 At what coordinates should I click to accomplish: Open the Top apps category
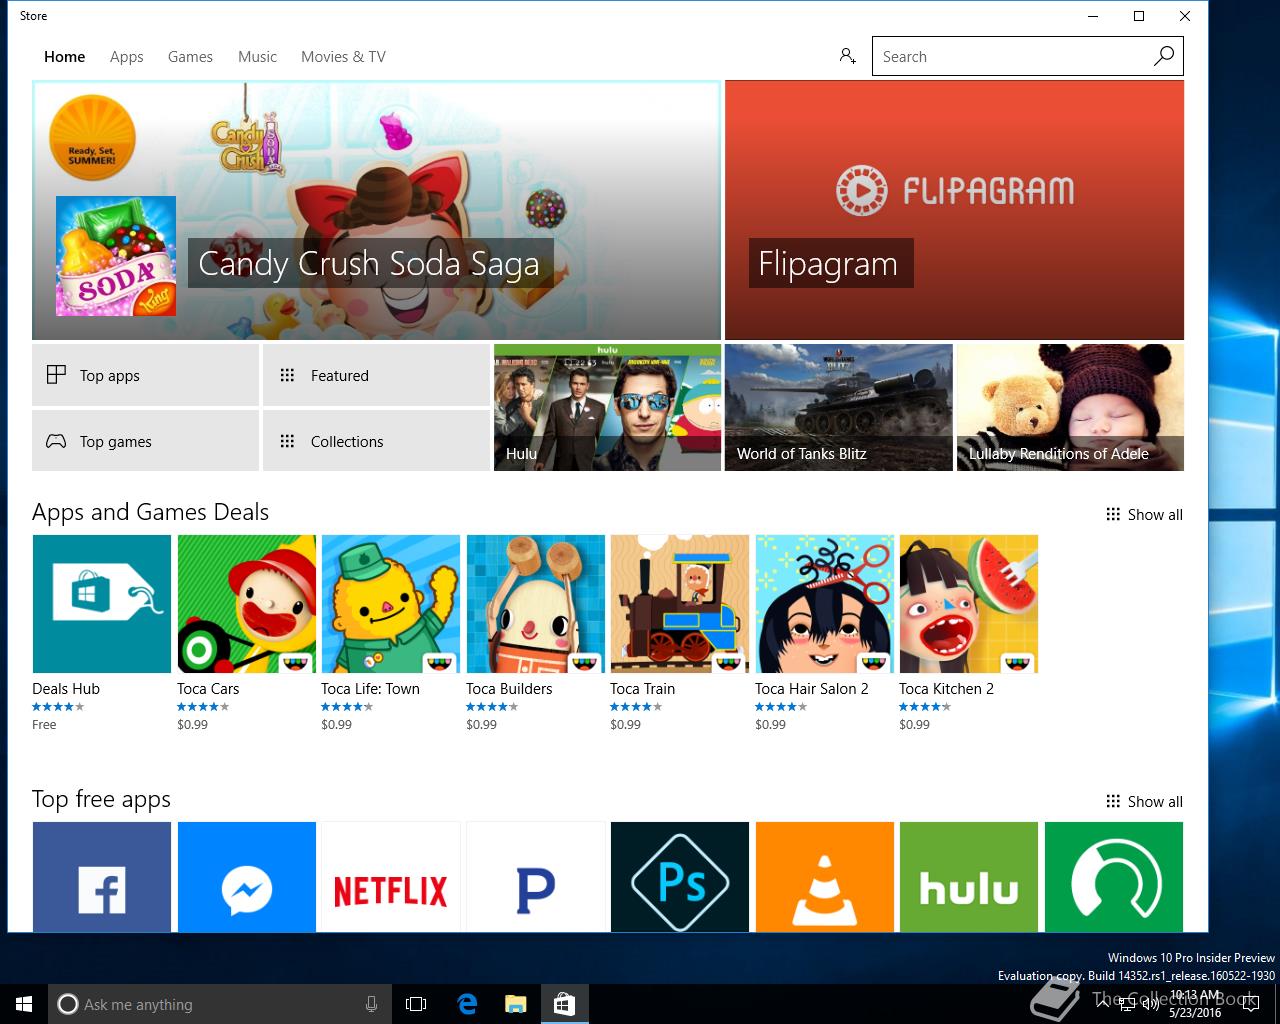pyautogui.click(x=145, y=375)
